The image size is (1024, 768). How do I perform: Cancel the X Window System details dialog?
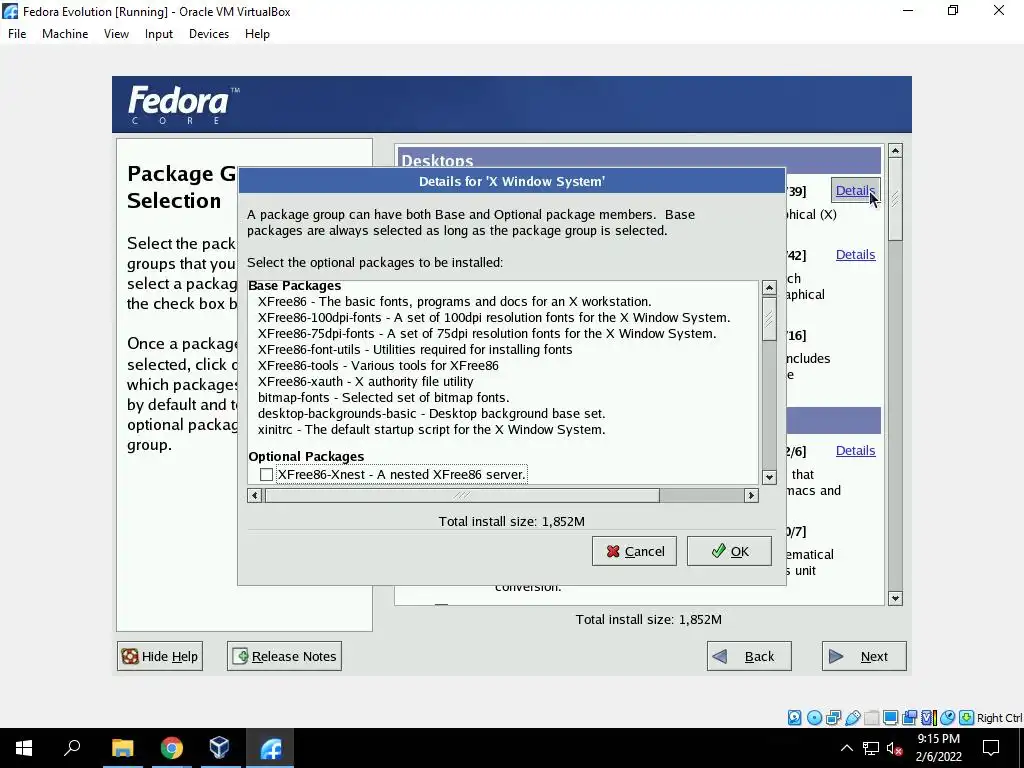pyautogui.click(x=634, y=551)
